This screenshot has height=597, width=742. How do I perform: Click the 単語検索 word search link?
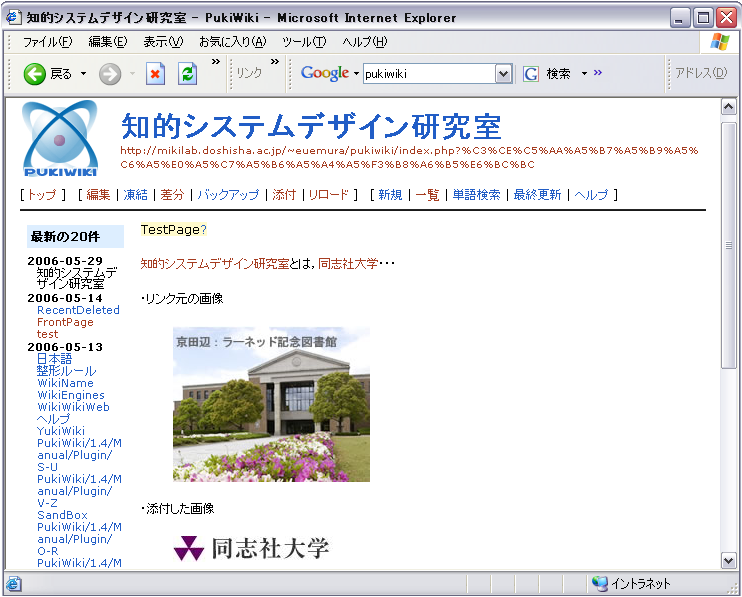pyautogui.click(x=476, y=194)
